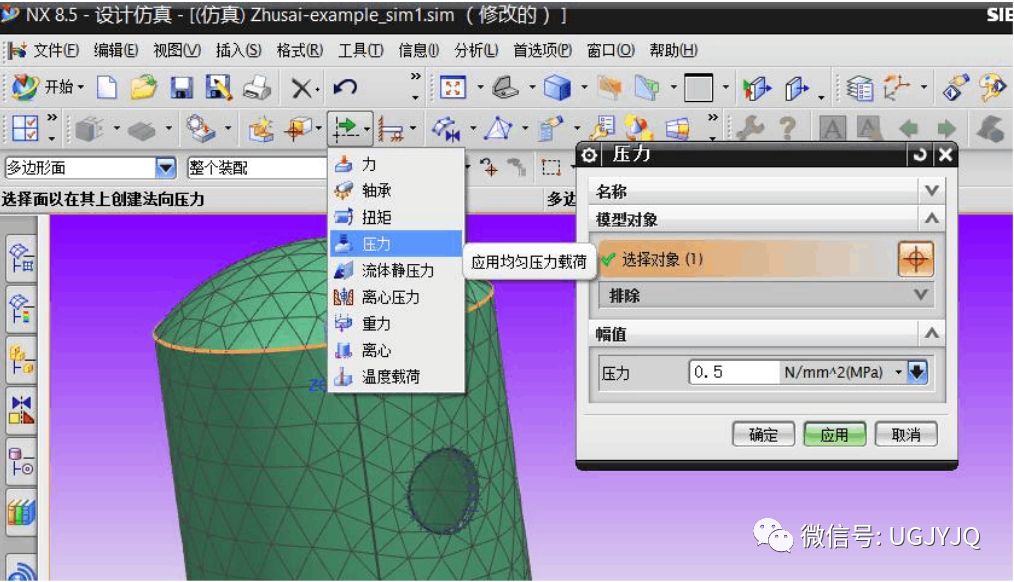Click the 取消 button

[906, 435]
